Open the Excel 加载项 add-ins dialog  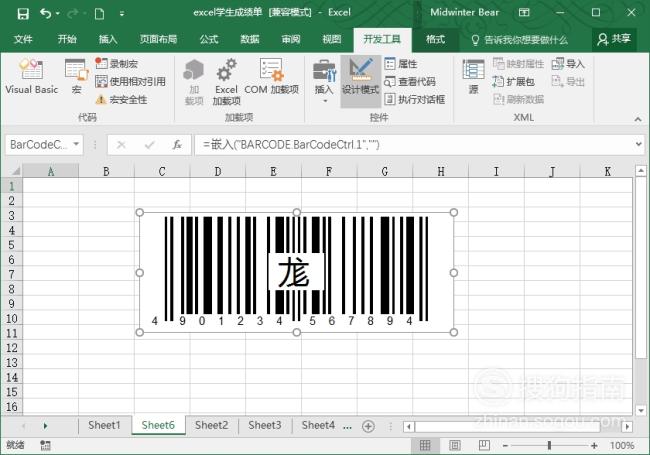226,82
